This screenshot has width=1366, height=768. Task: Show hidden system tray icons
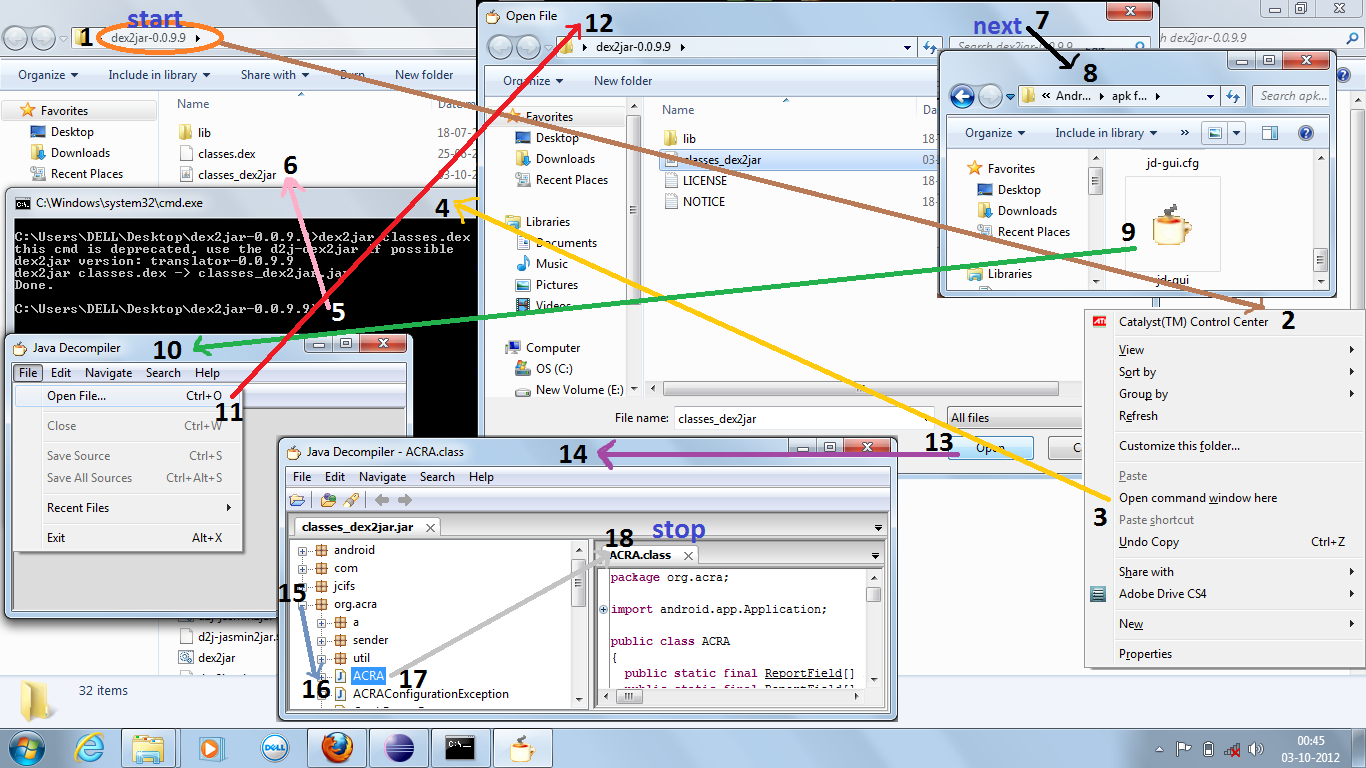(x=1160, y=749)
